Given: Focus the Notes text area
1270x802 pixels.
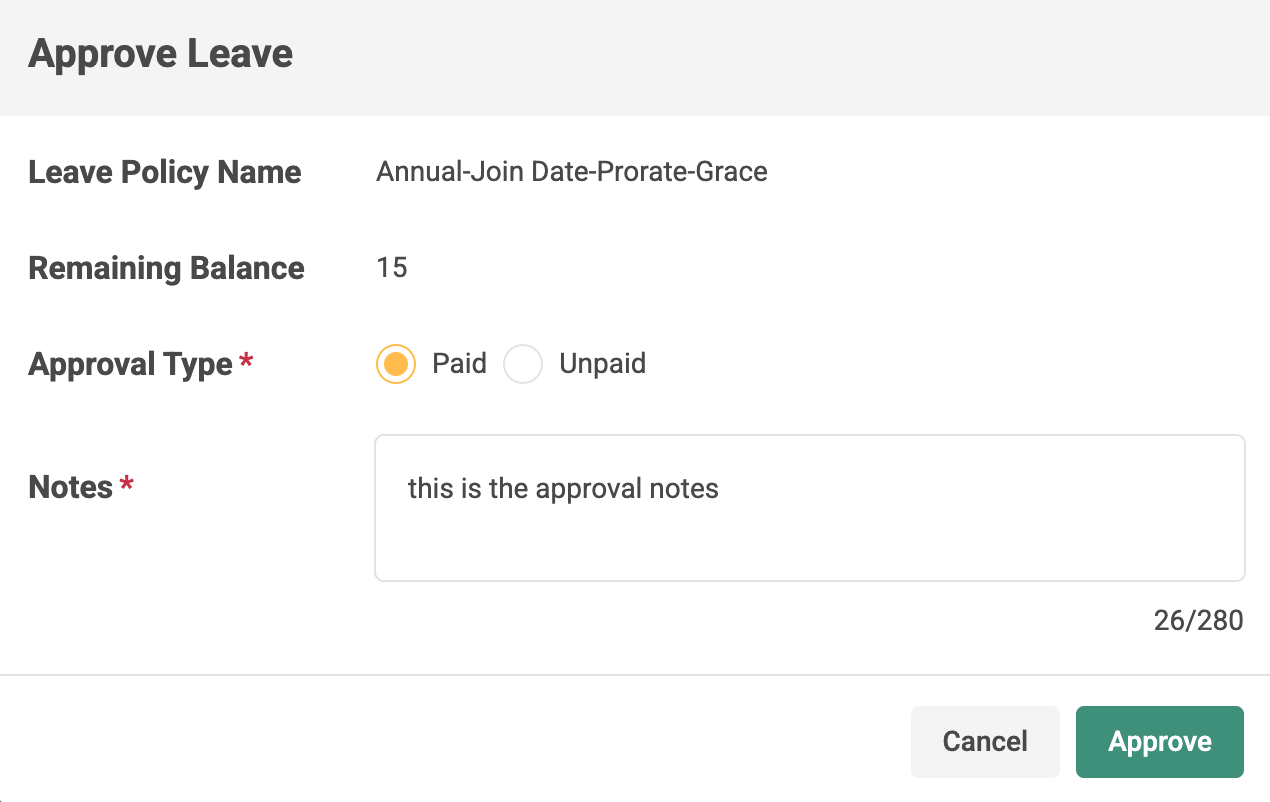Looking at the screenshot, I should 810,508.
